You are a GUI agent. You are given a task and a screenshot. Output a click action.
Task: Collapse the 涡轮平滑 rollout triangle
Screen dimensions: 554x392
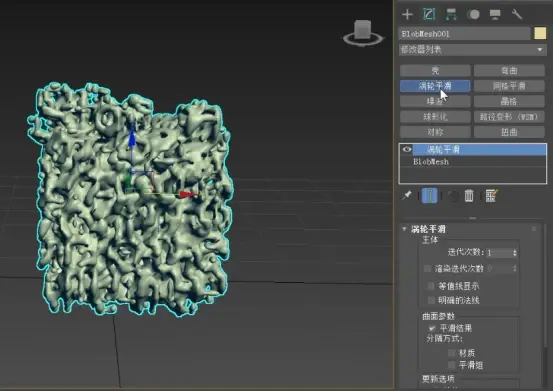point(404,229)
